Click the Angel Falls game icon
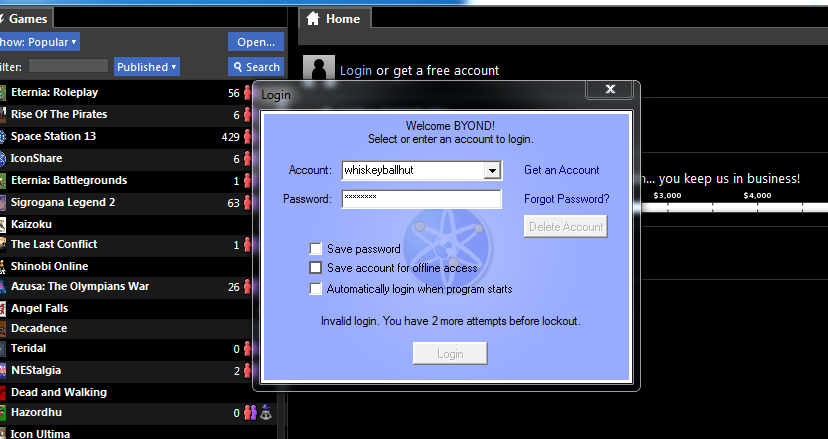Image resolution: width=828 pixels, height=439 pixels. (x=3, y=309)
